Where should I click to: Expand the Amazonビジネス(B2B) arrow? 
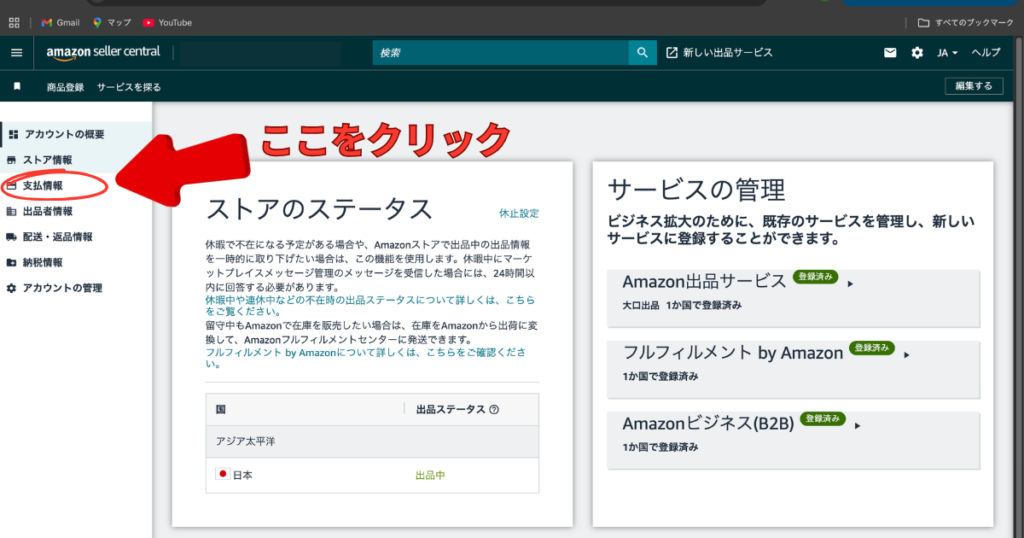tap(857, 425)
